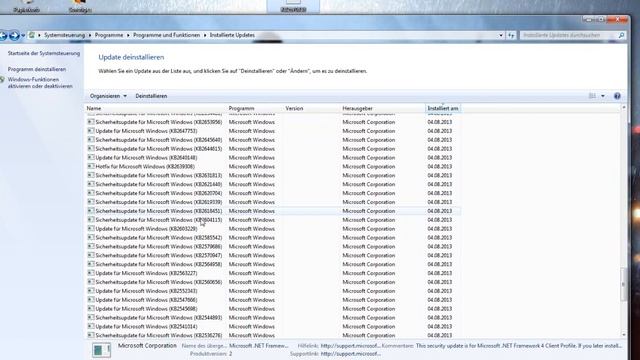The height and width of the screenshot is (360, 640).
Task: Open the Supportlink URL in the details pane
Action: [350, 354]
